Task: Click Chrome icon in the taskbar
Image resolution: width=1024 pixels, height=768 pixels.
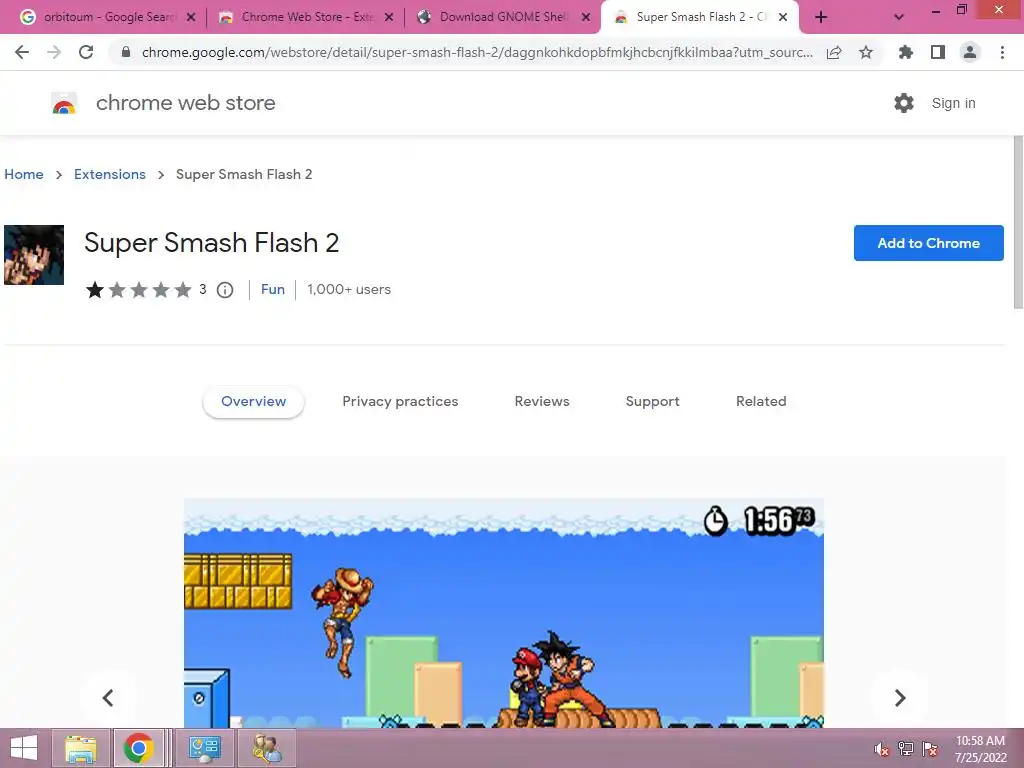Action: click(138, 748)
